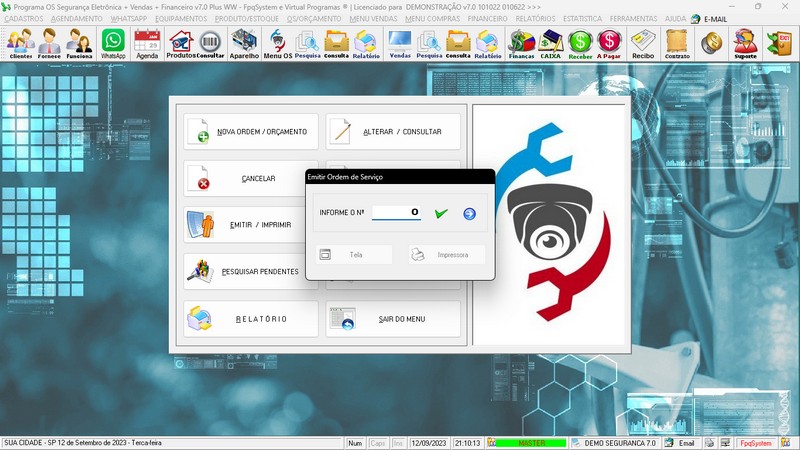
Task: Open the ESTATISTICA menu
Action: 582,19
